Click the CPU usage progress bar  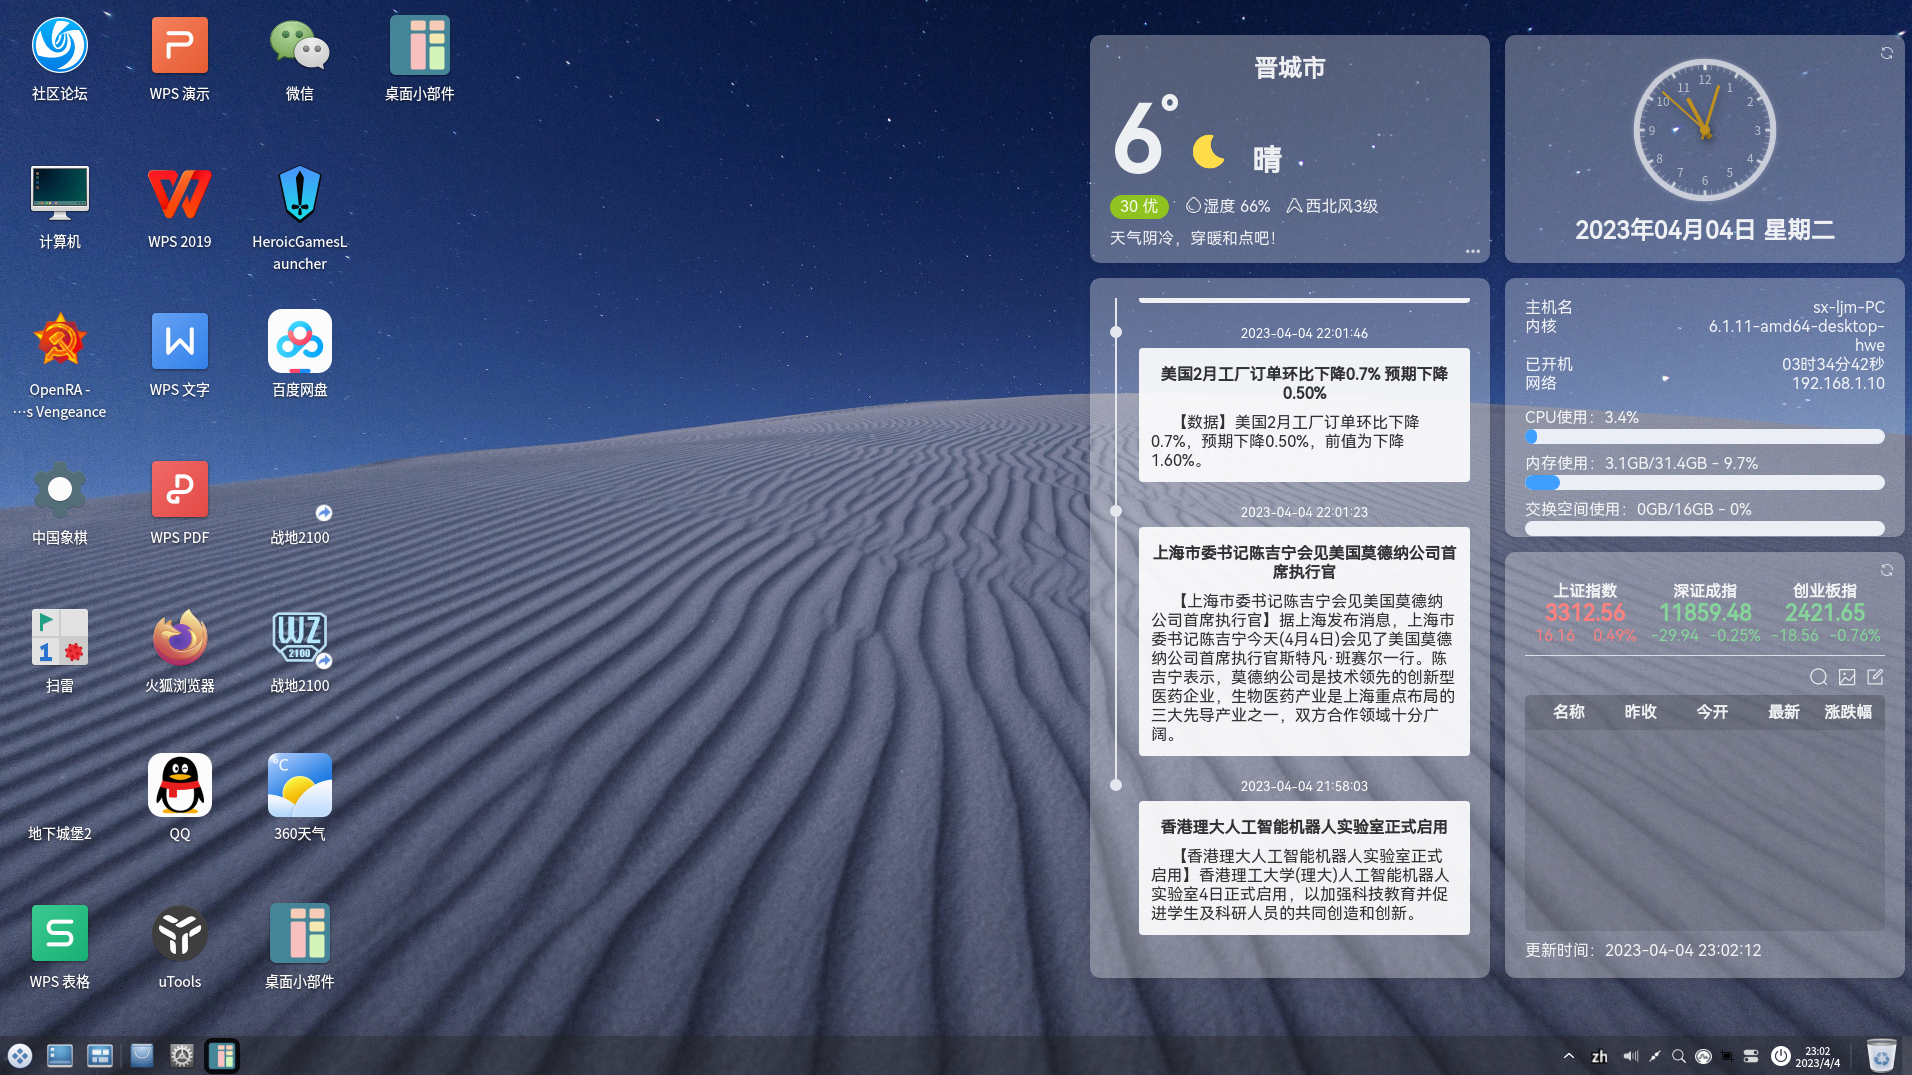1703,436
